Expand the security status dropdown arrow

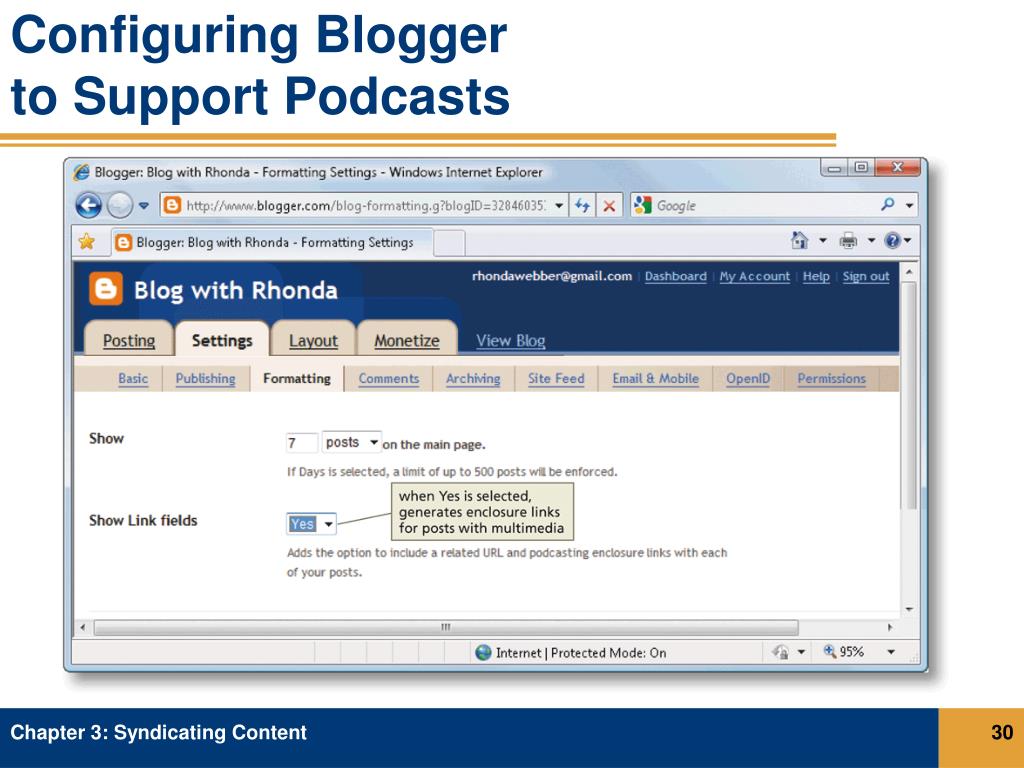point(801,652)
